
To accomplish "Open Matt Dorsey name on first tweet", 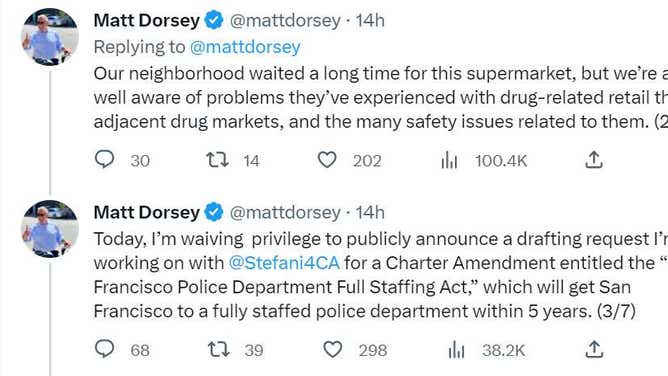I will (x=147, y=20).
